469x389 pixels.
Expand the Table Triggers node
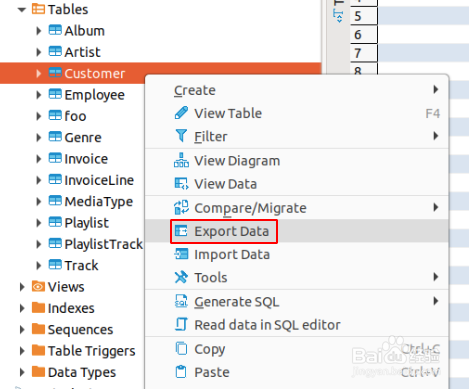(22, 351)
